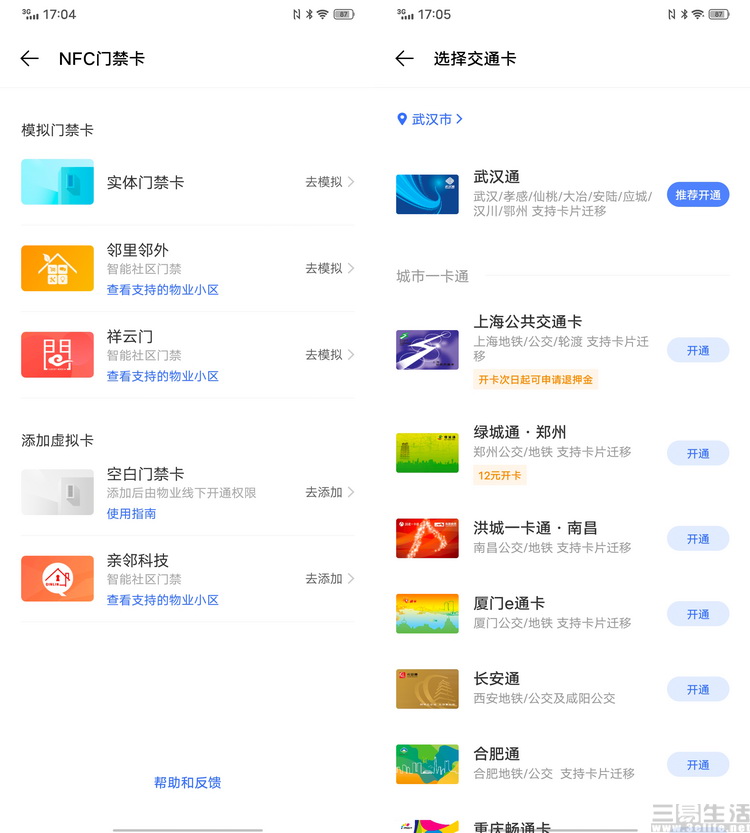Tap the 上海公共交通卡 purple card image

point(427,350)
